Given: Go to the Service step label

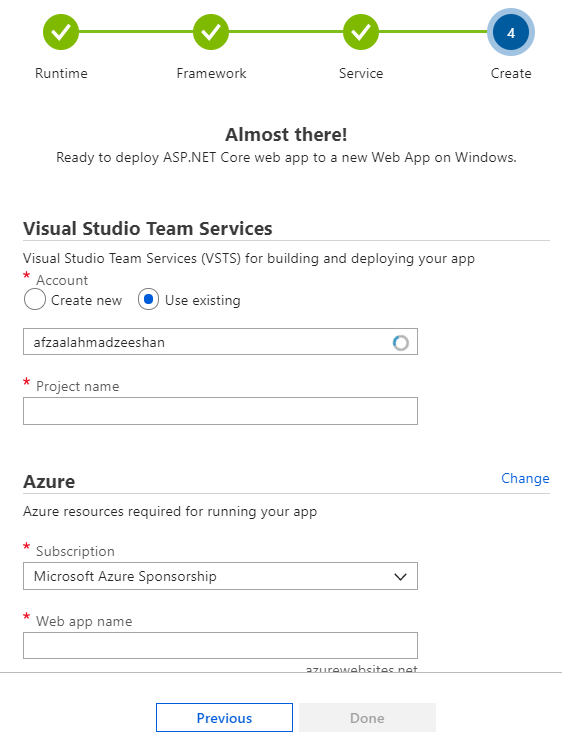Looking at the screenshot, I should click(x=361, y=73).
